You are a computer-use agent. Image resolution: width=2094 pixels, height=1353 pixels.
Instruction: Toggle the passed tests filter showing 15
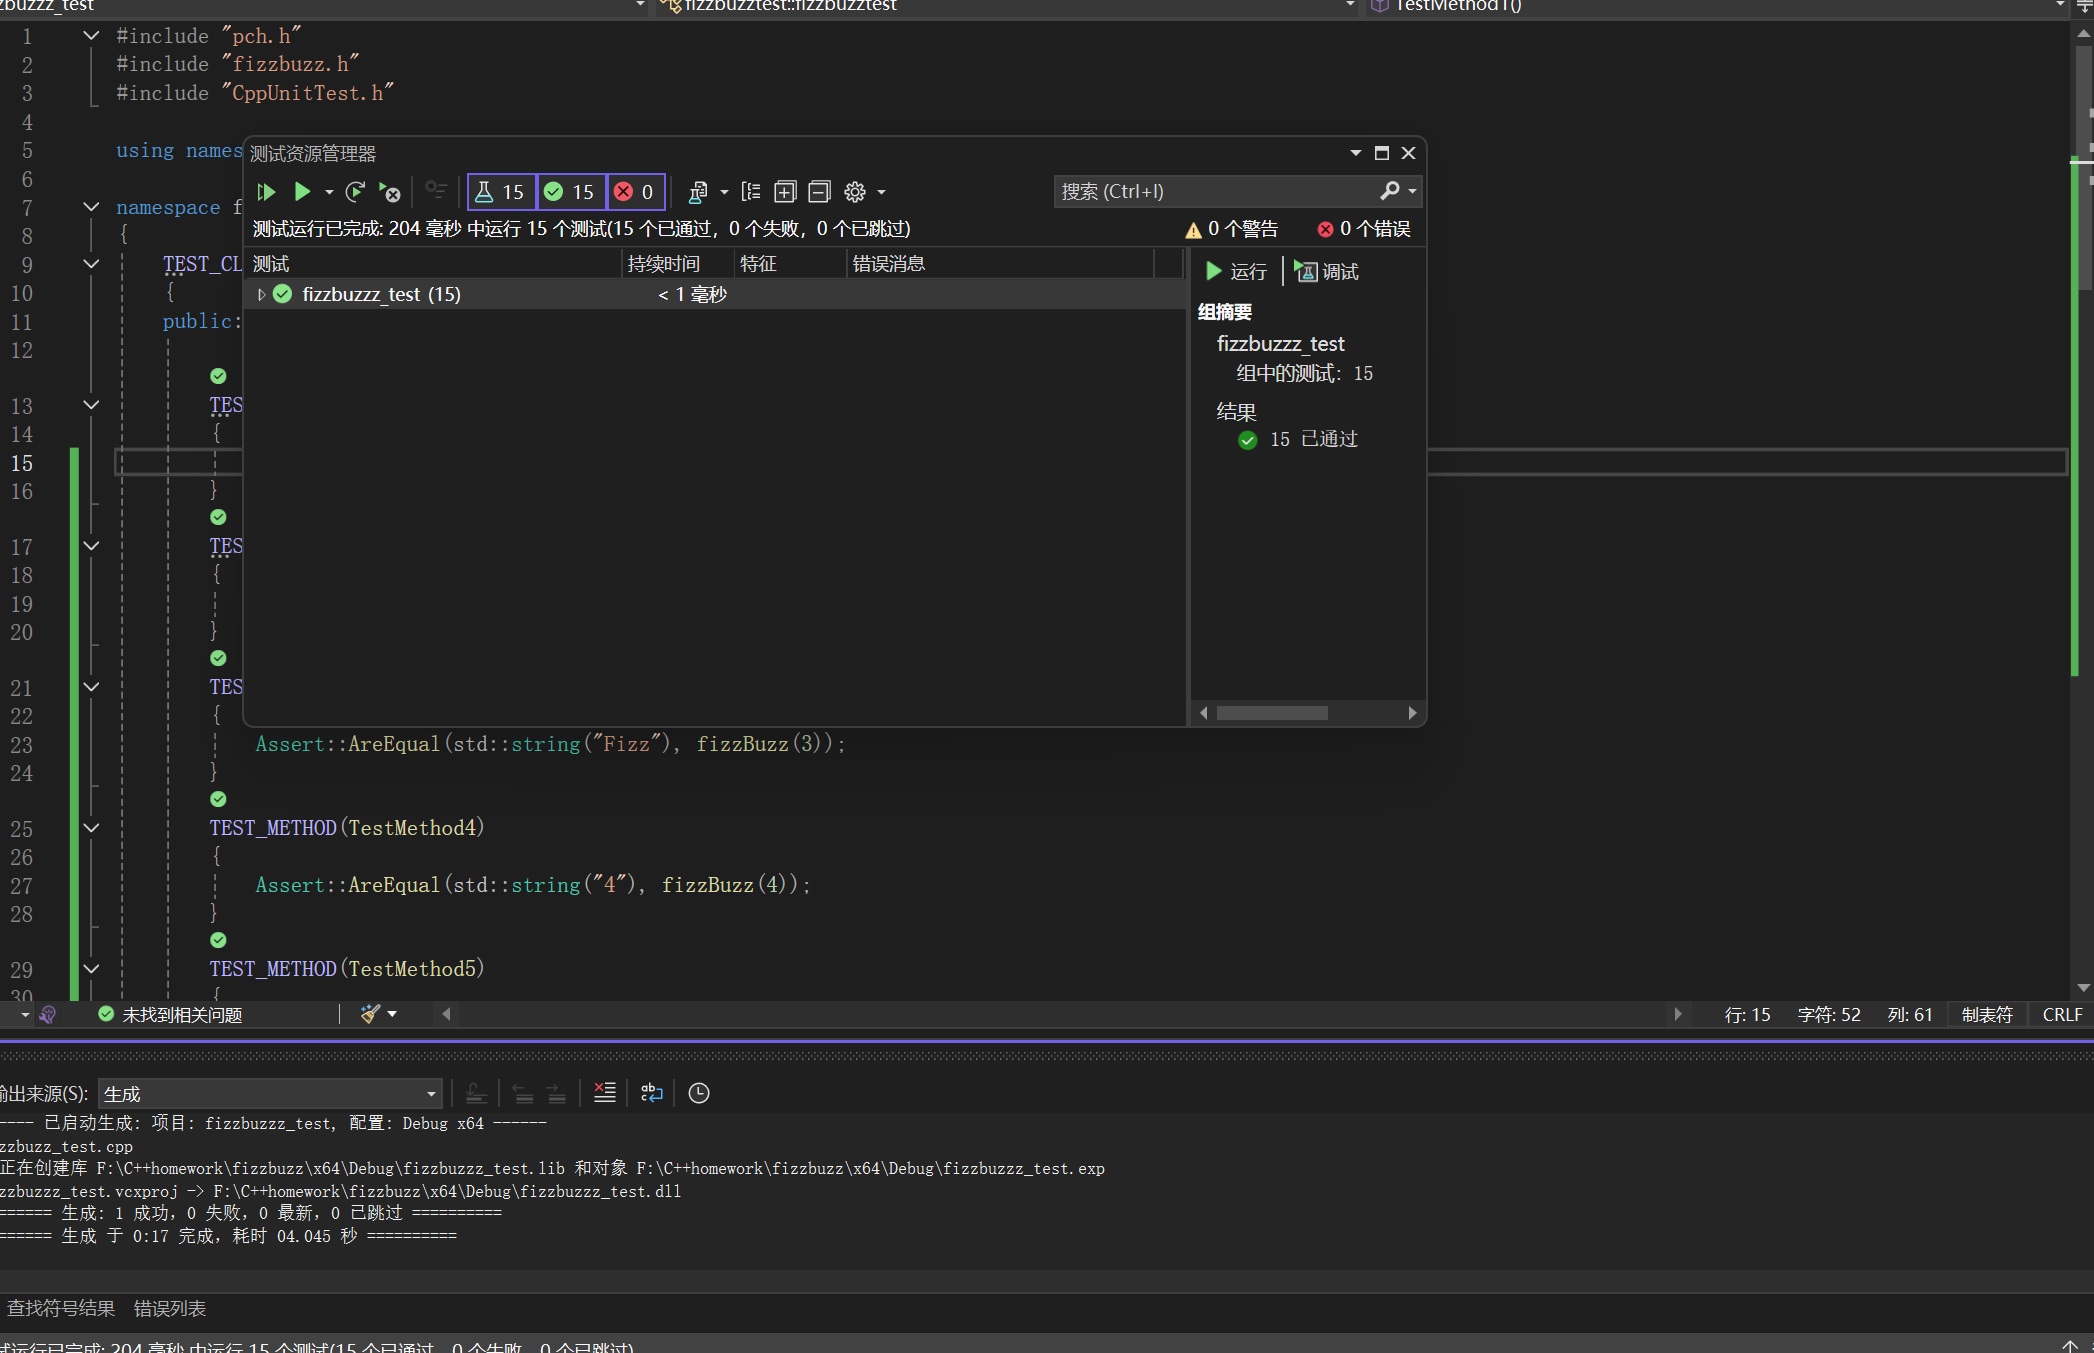coord(571,191)
